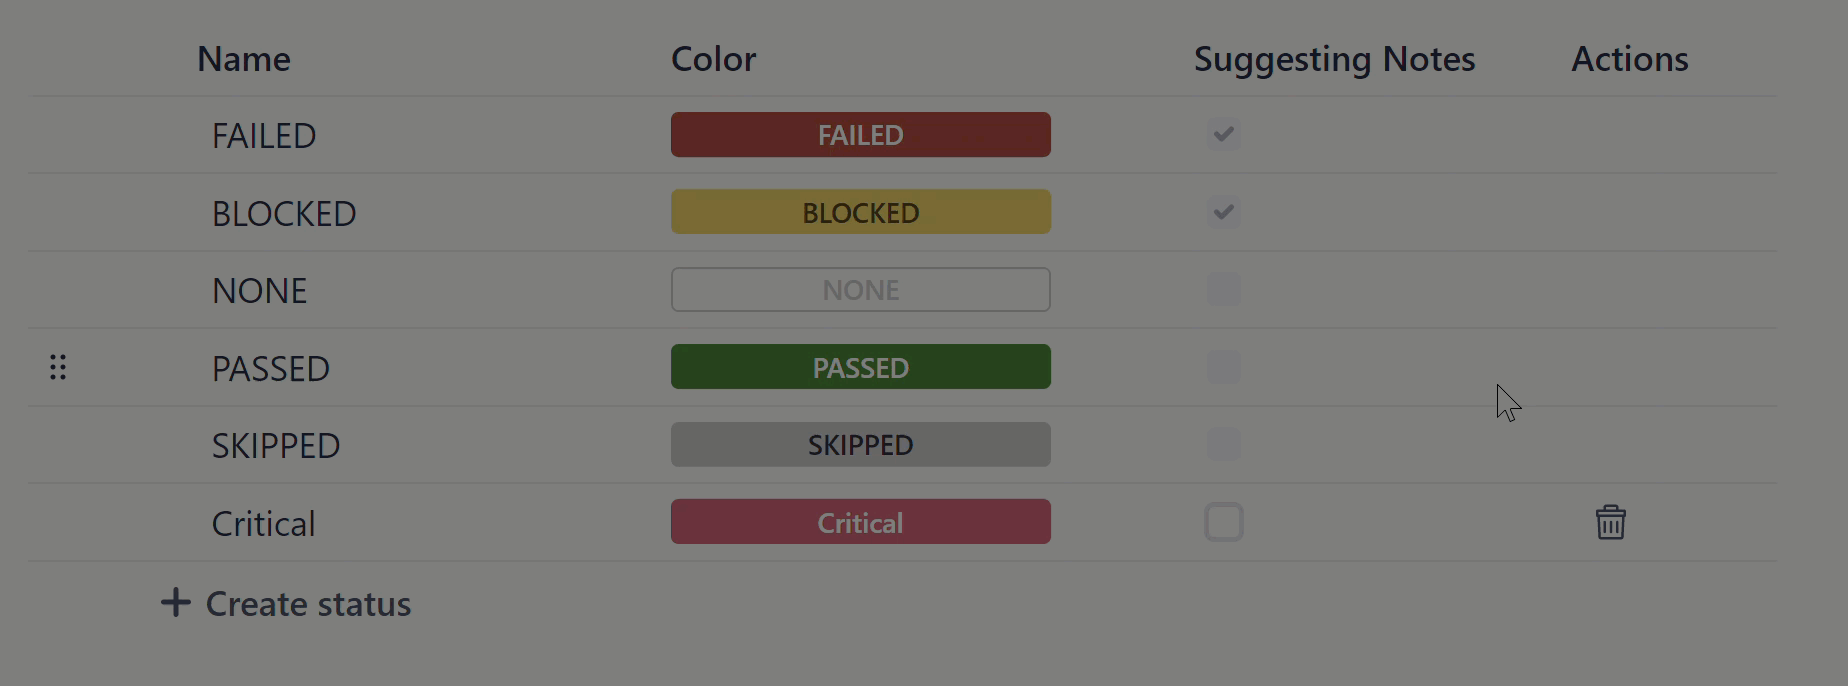Screen dimensions: 1848x686
Task: Click the Color column header
Action: [713, 59]
